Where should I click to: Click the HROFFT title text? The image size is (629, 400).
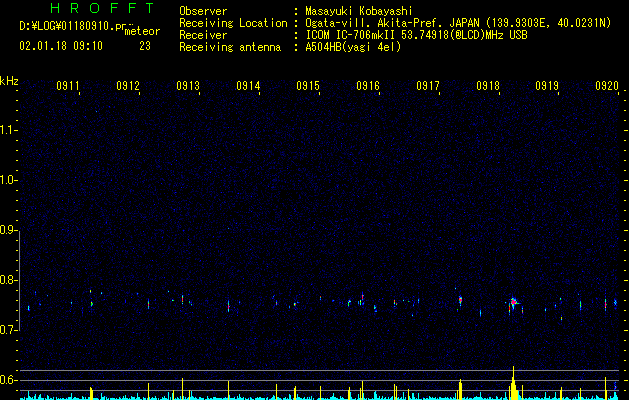(102, 8)
